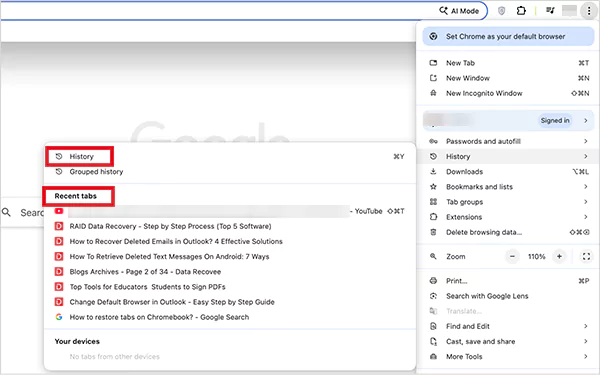Open Bookmarks and lists submenu
The width and height of the screenshot is (600, 375).
coord(508,187)
